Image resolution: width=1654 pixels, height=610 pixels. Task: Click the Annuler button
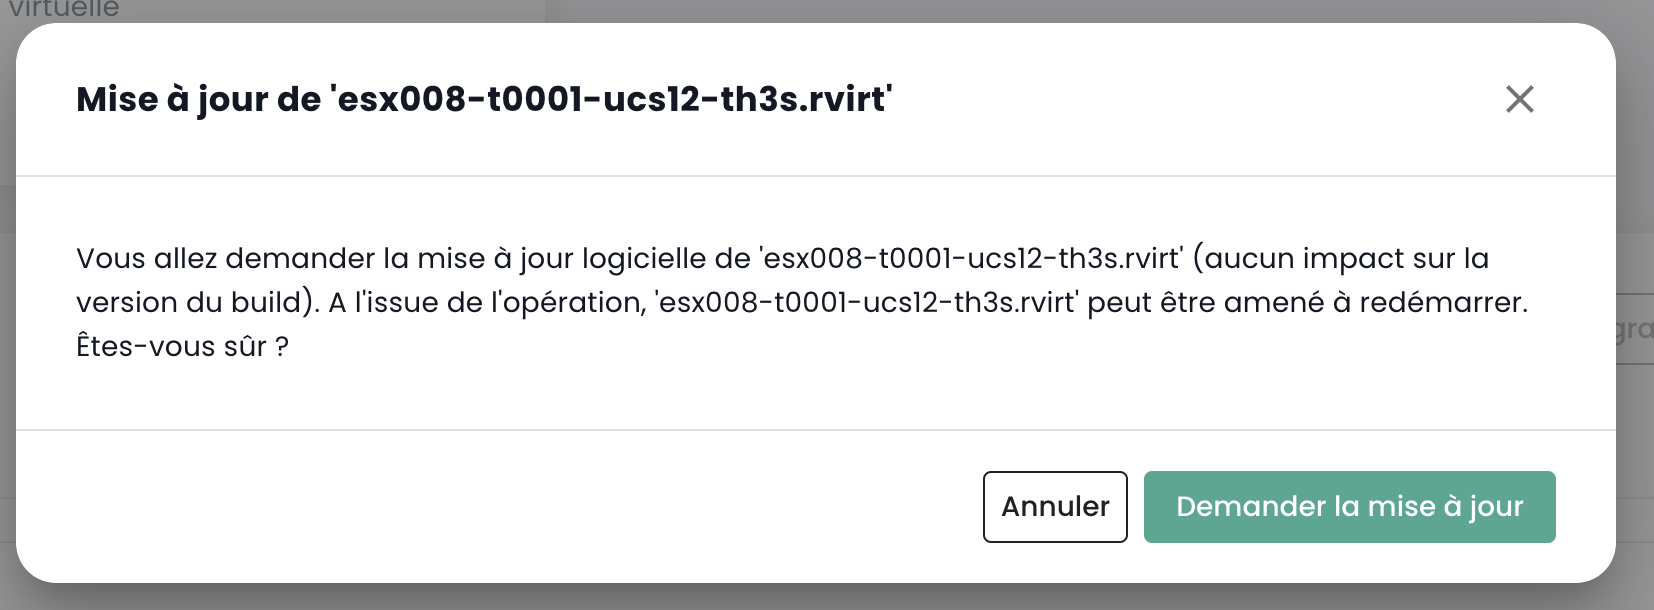click(1055, 507)
